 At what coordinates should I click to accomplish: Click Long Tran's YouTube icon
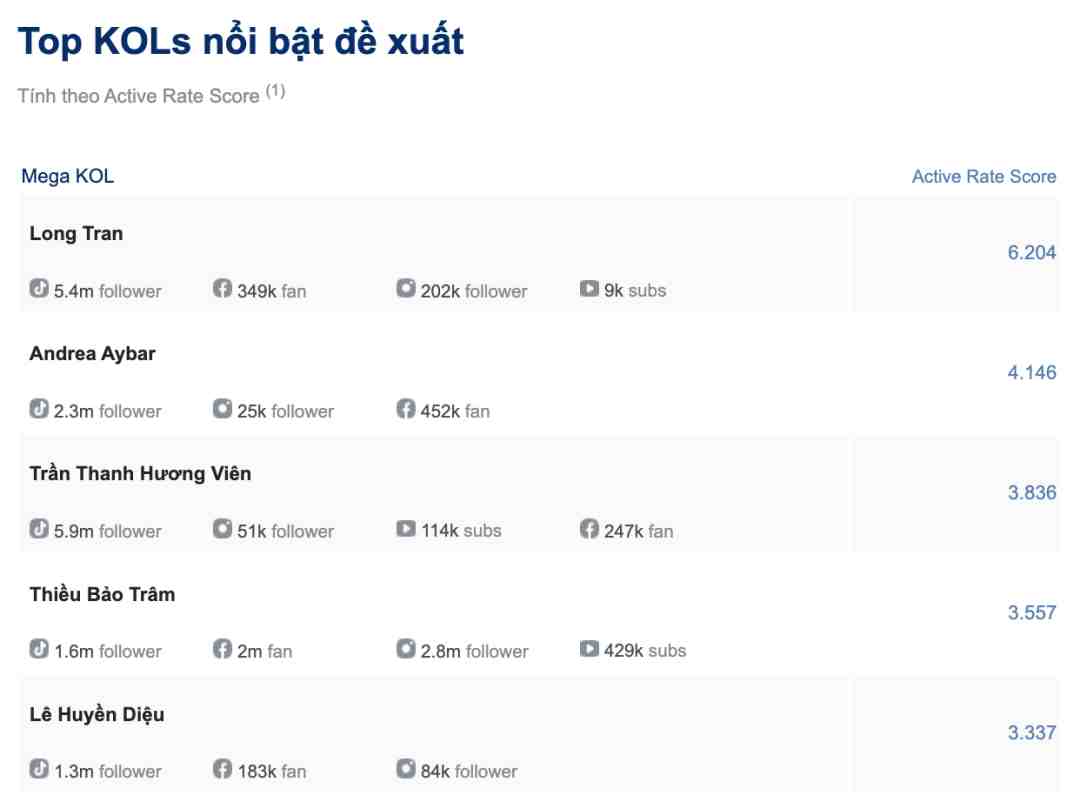[x=589, y=288]
